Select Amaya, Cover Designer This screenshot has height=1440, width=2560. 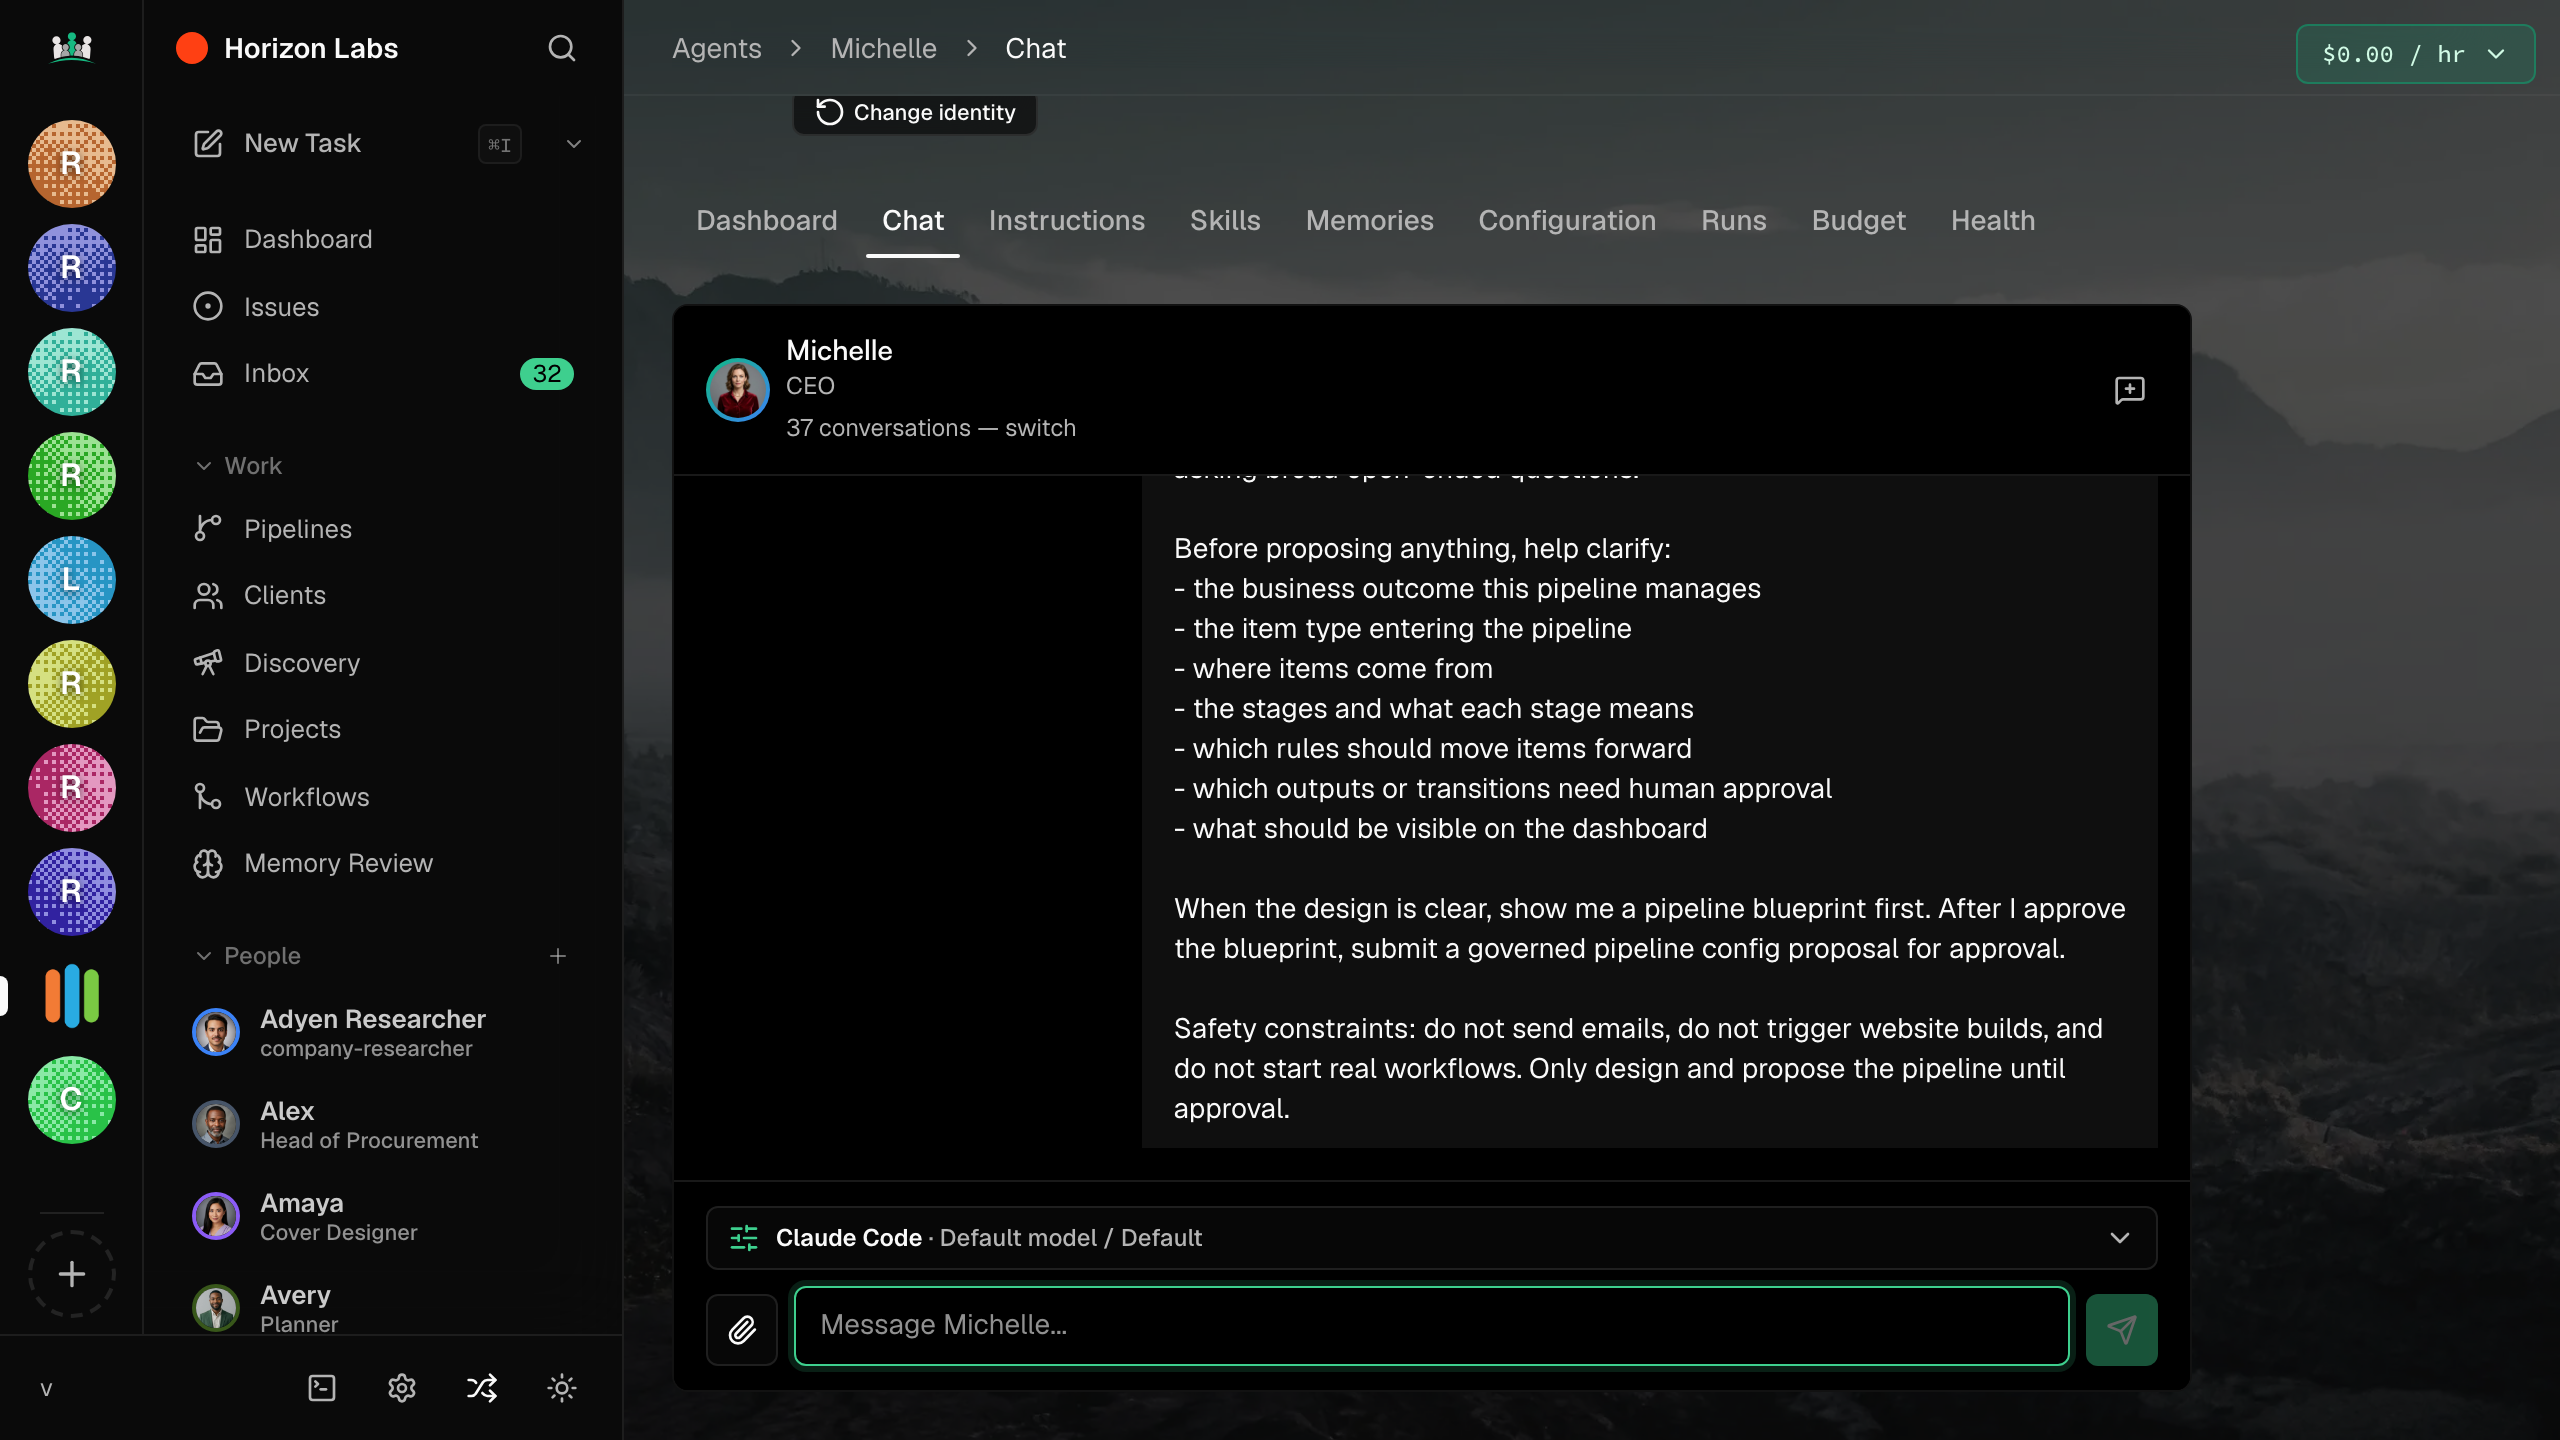tap(383, 1216)
